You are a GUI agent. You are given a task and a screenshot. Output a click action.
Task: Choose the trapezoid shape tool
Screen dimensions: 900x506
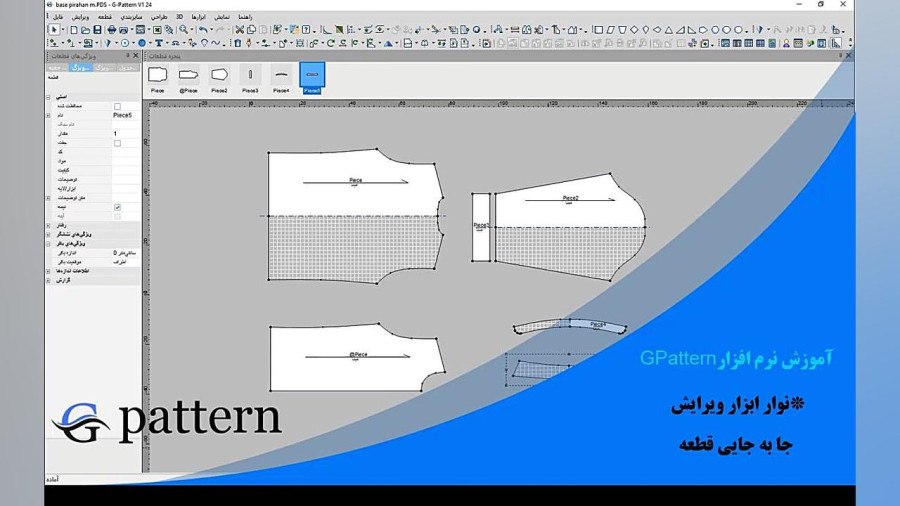tap(622, 30)
